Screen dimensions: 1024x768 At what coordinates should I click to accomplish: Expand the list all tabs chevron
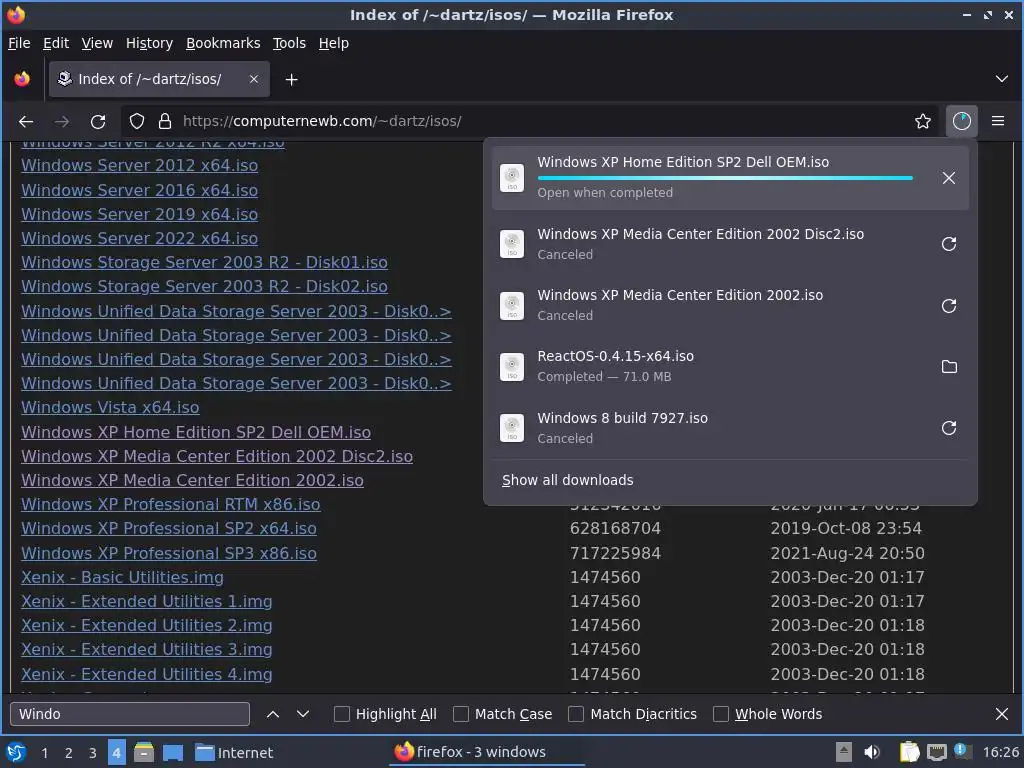coord(1001,79)
